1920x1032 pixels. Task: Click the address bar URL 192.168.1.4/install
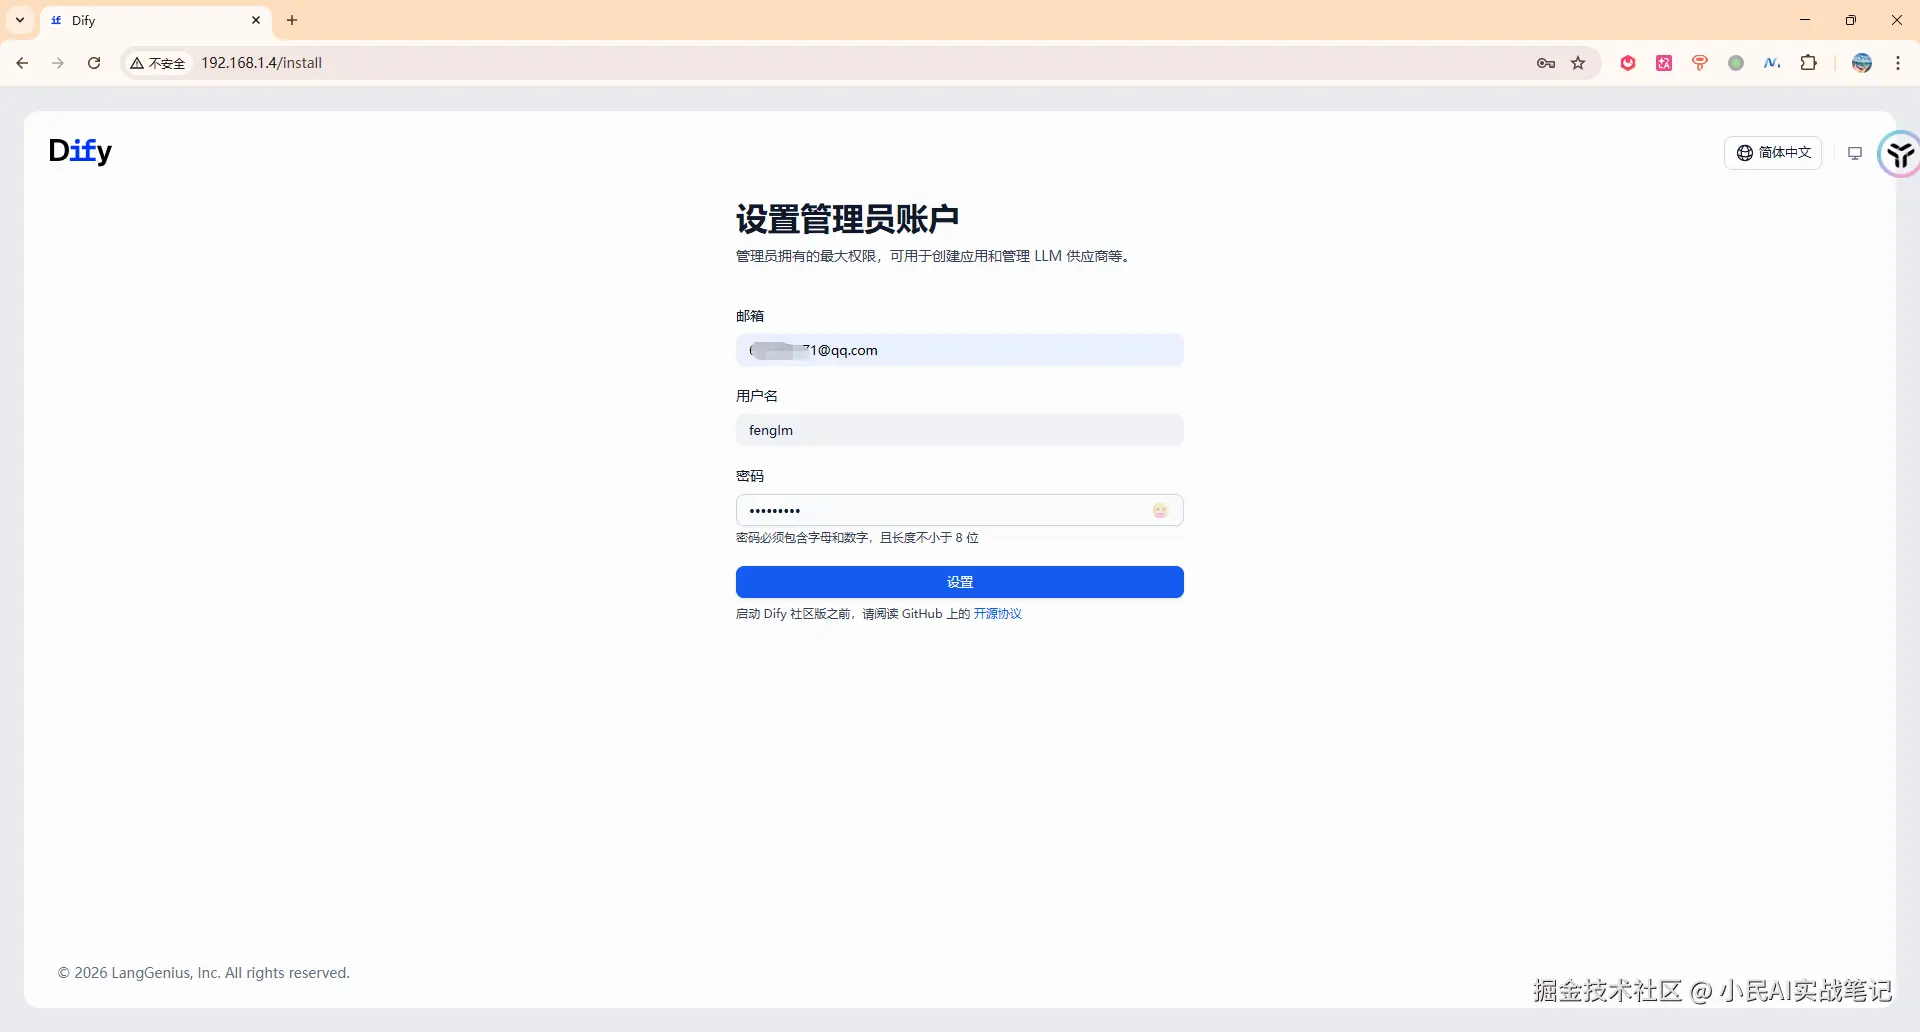coord(262,63)
